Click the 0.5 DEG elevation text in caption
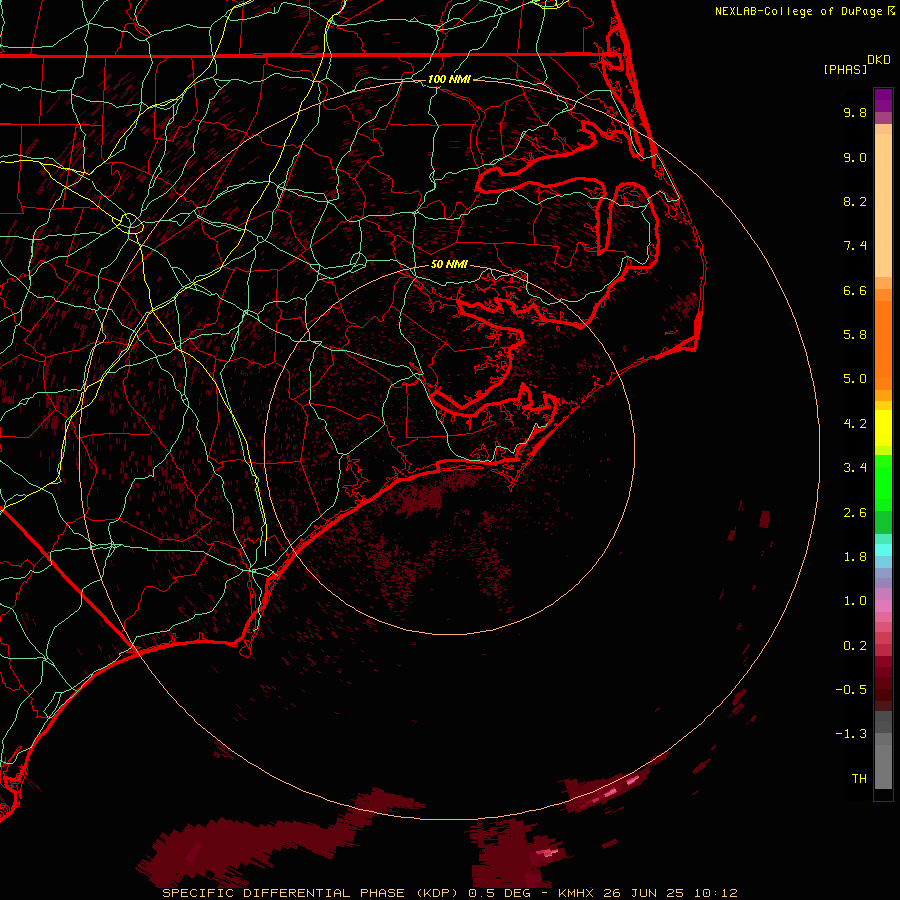 pos(501,893)
